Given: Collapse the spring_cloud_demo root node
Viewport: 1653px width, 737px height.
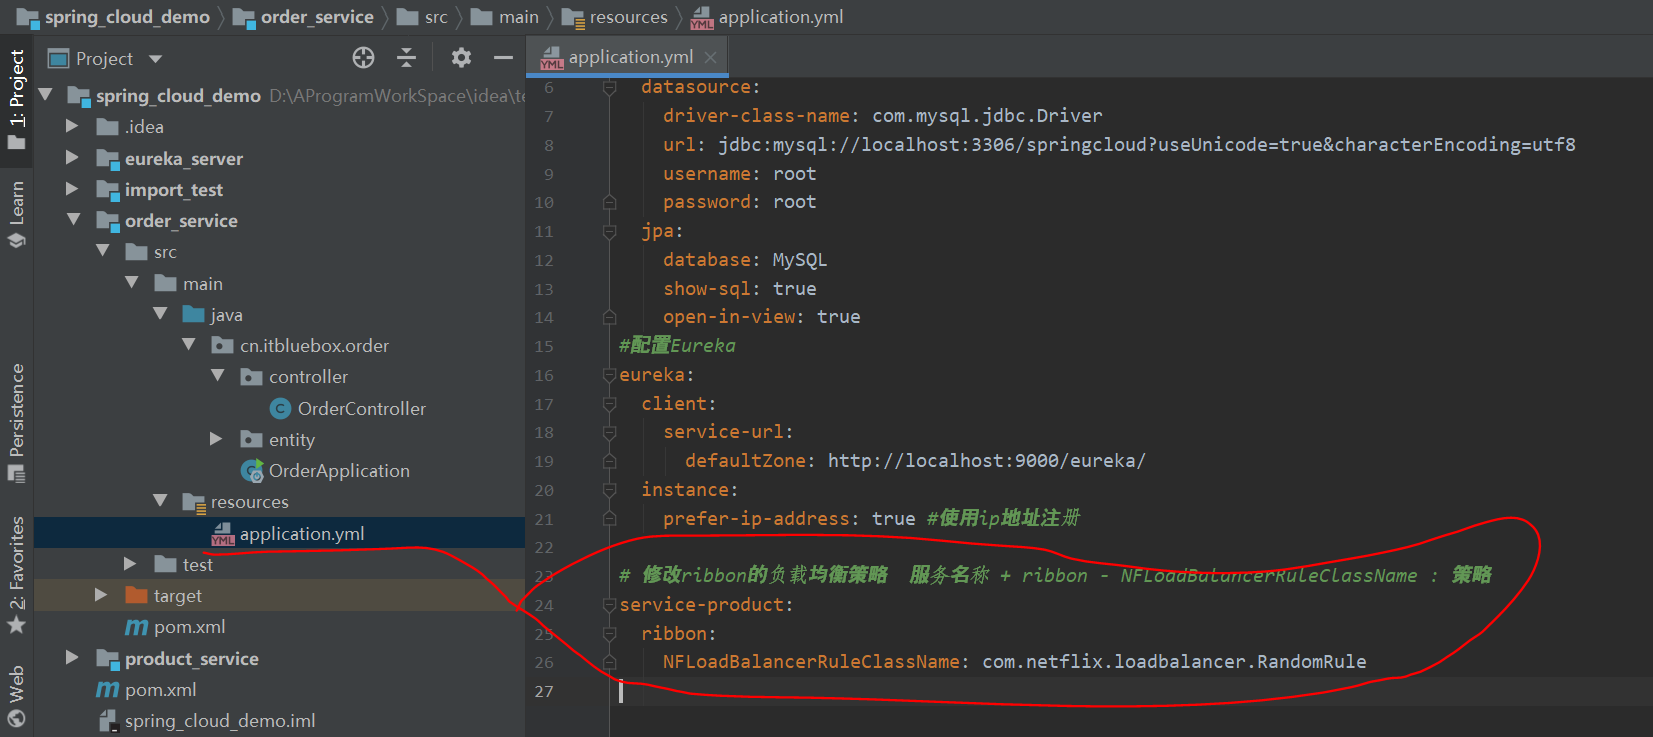Looking at the screenshot, I should pyautogui.click(x=45, y=95).
